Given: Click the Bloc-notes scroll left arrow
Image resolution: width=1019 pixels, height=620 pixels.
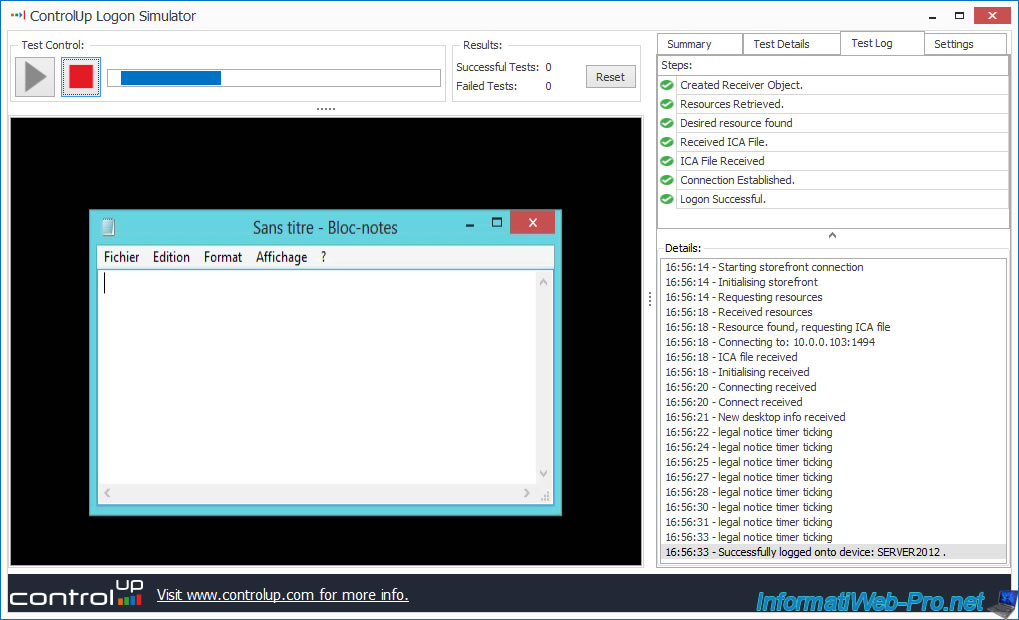Looking at the screenshot, I should [108, 493].
